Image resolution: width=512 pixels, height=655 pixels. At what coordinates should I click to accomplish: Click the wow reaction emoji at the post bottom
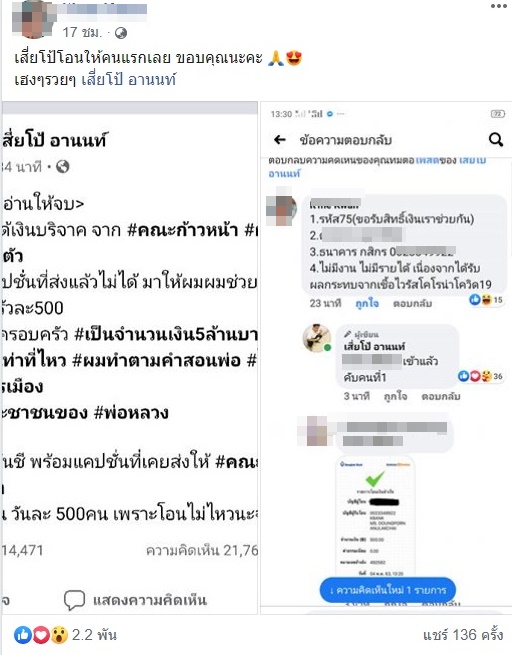[59, 635]
